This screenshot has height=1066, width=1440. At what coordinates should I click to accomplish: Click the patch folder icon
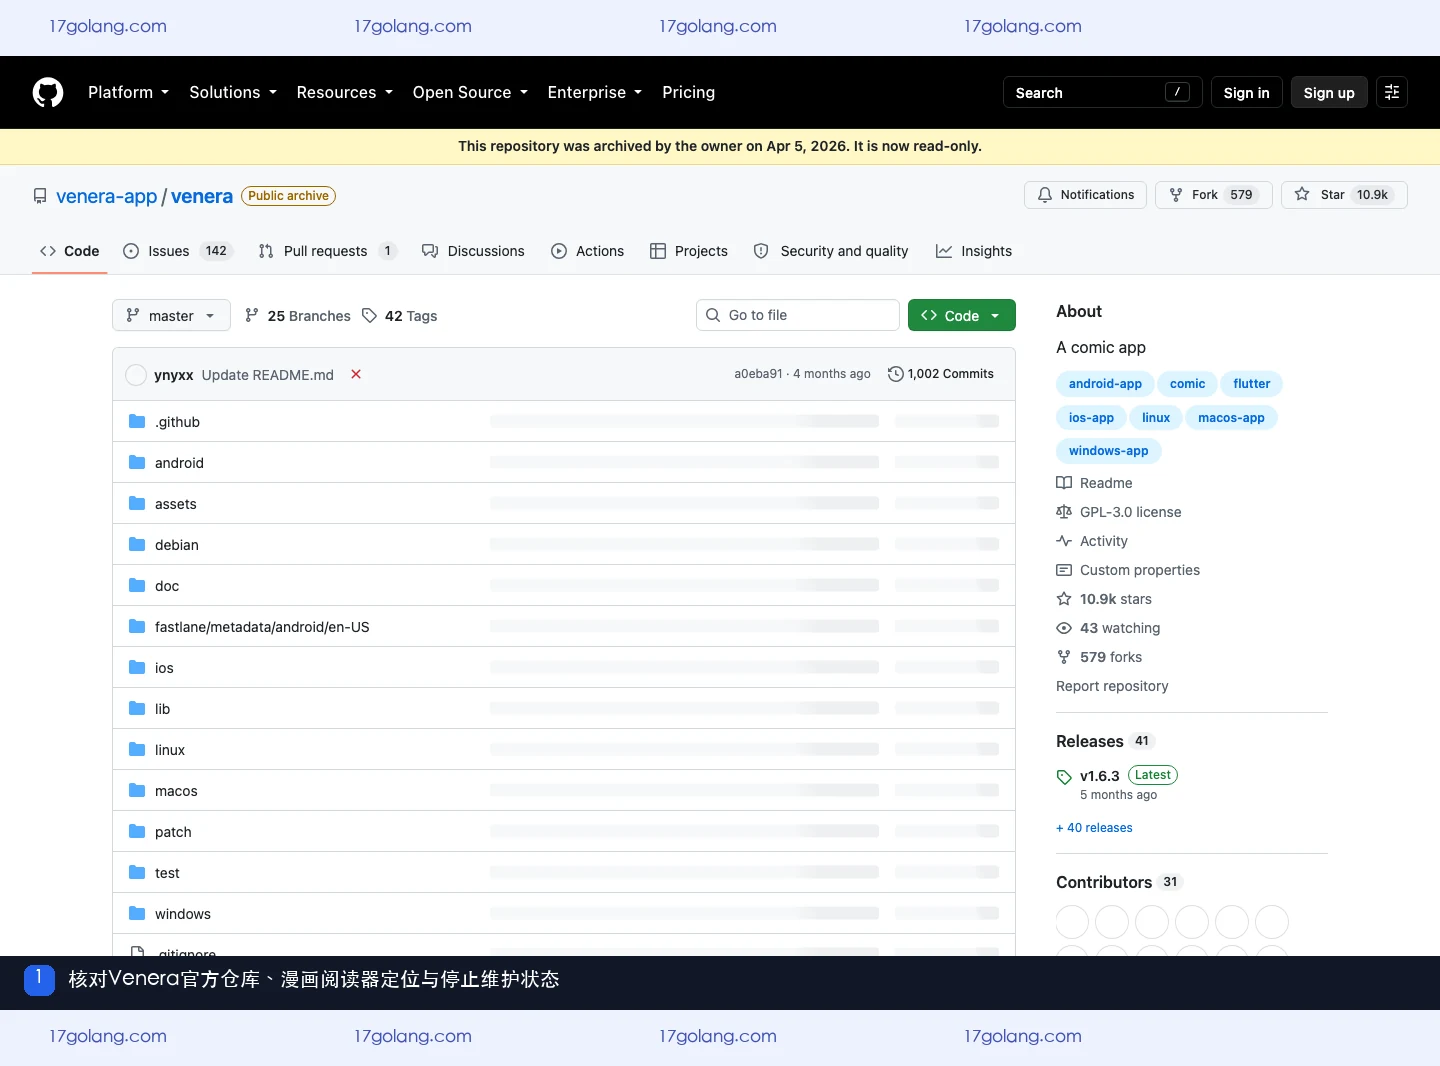pos(137,832)
